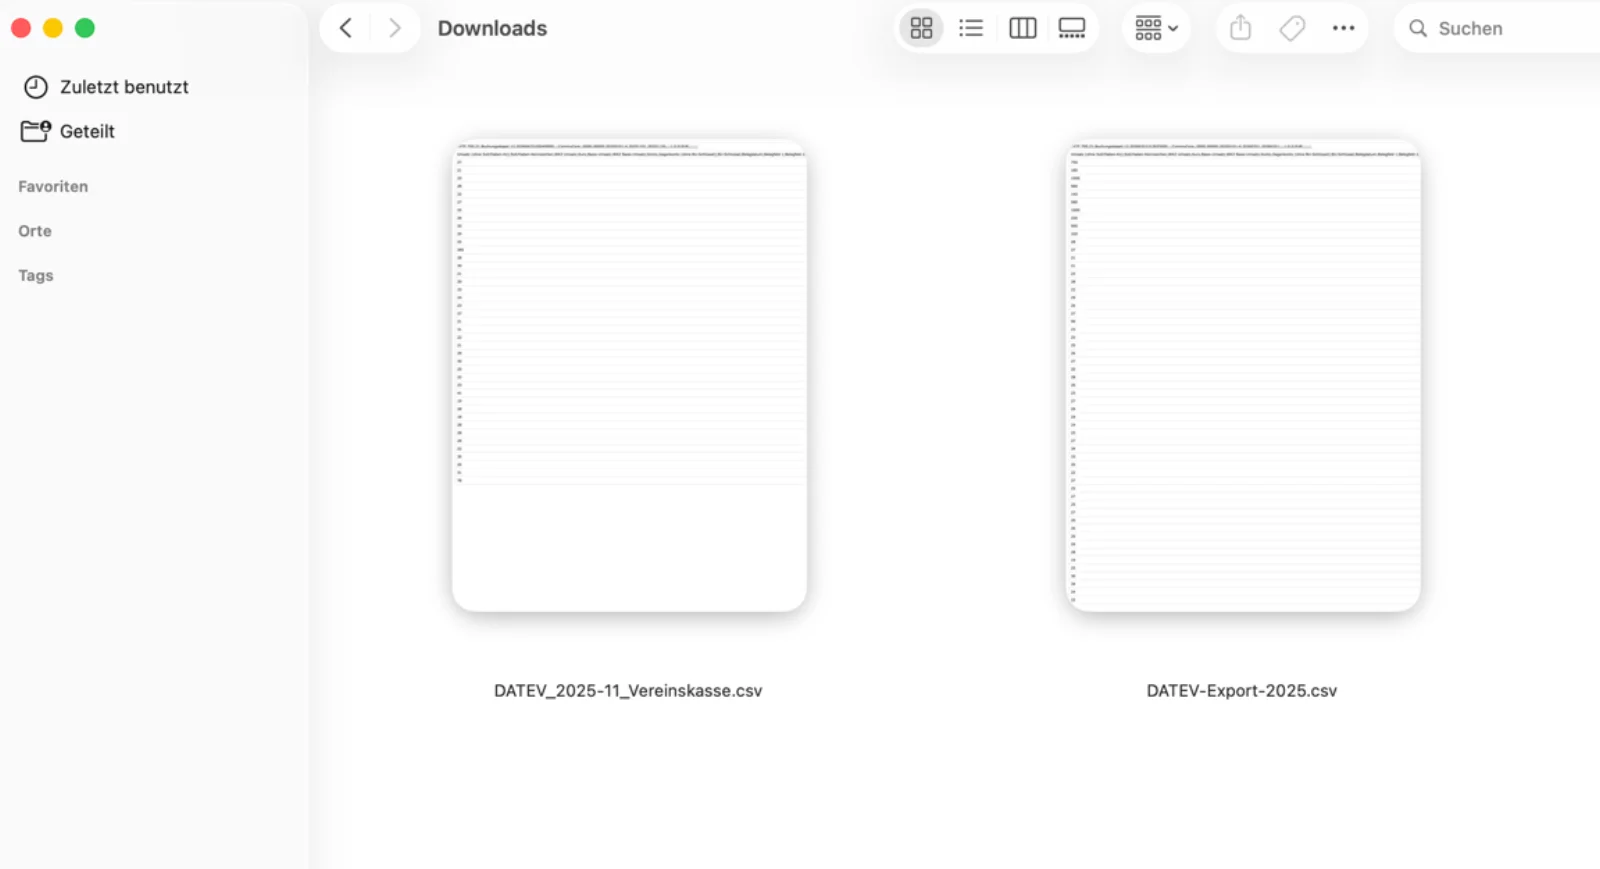
Task: Click the magnifying glass search icon
Action: click(x=1417, y=28)
